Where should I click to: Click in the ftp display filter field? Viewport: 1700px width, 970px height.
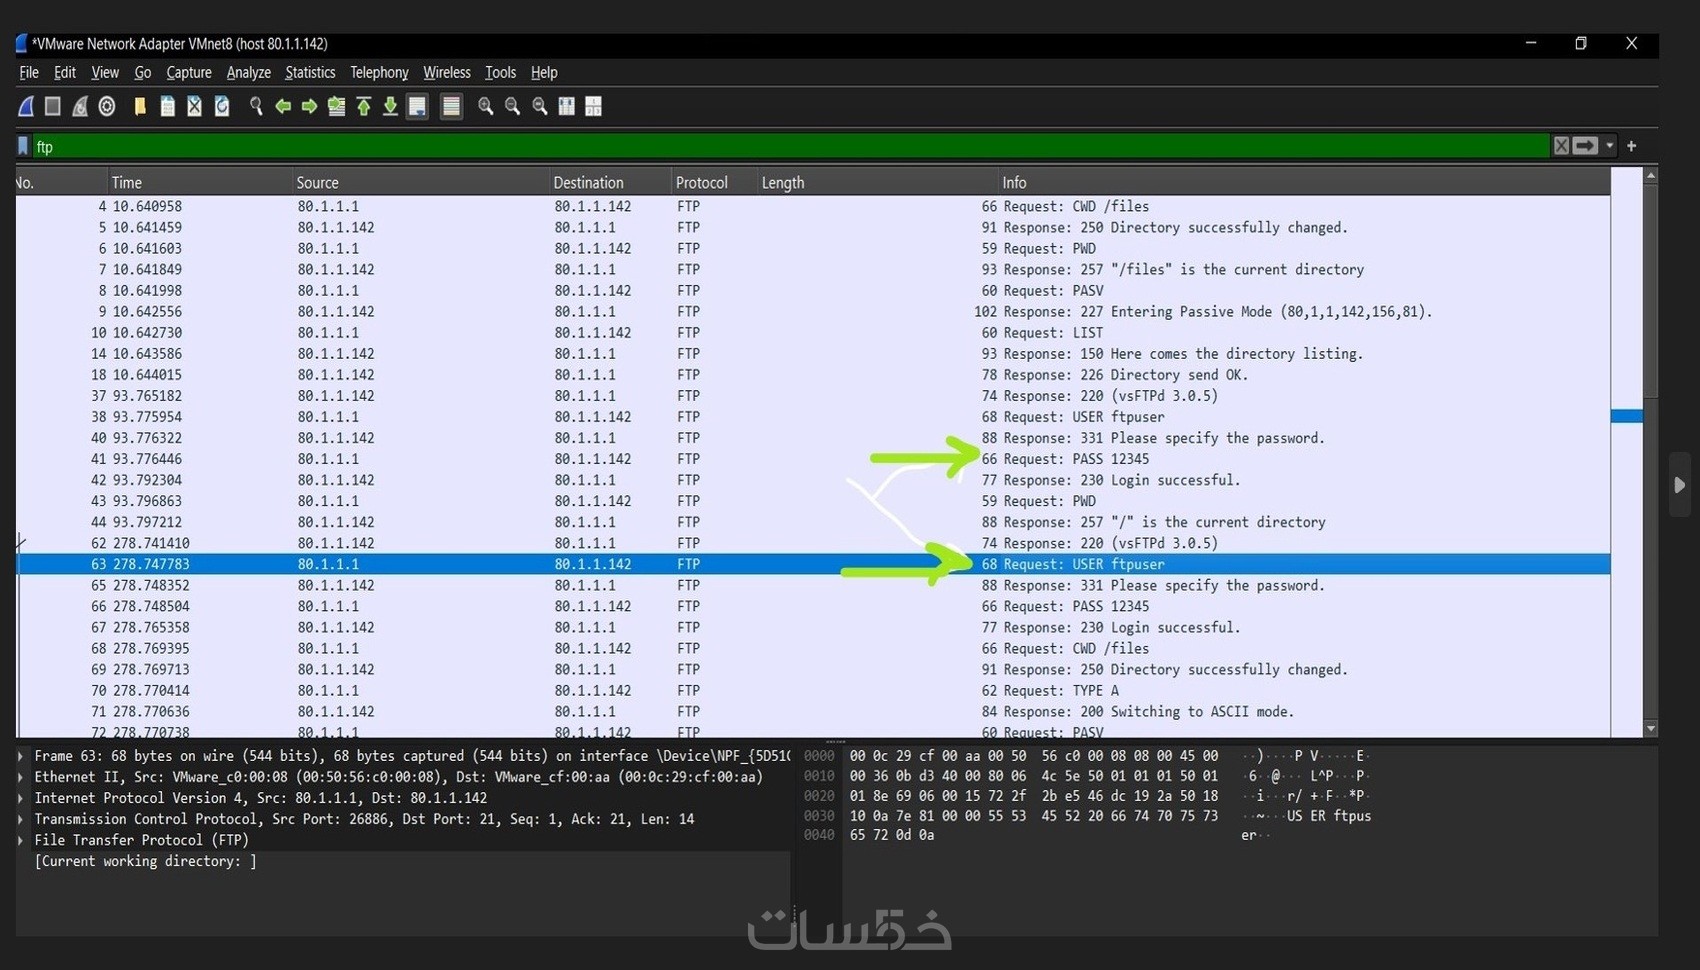(790, 146)
